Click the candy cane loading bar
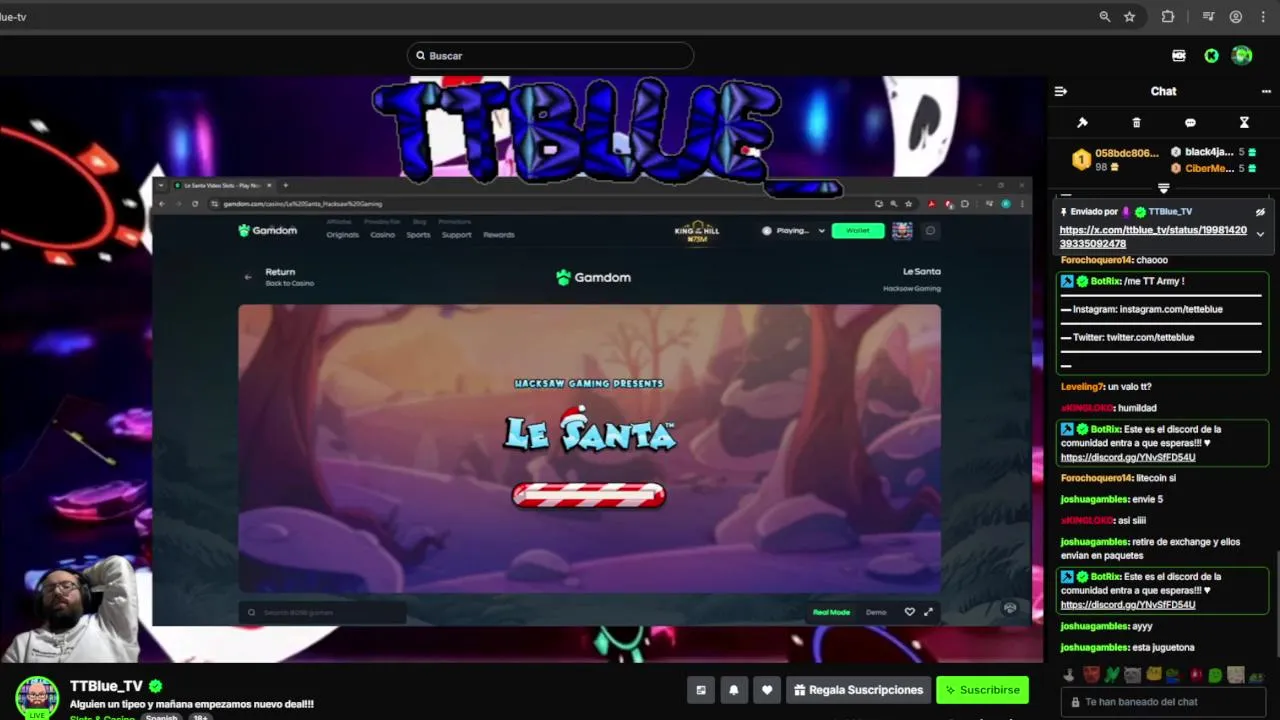This screenshot has height=720, width=1280. click(589, 495)
